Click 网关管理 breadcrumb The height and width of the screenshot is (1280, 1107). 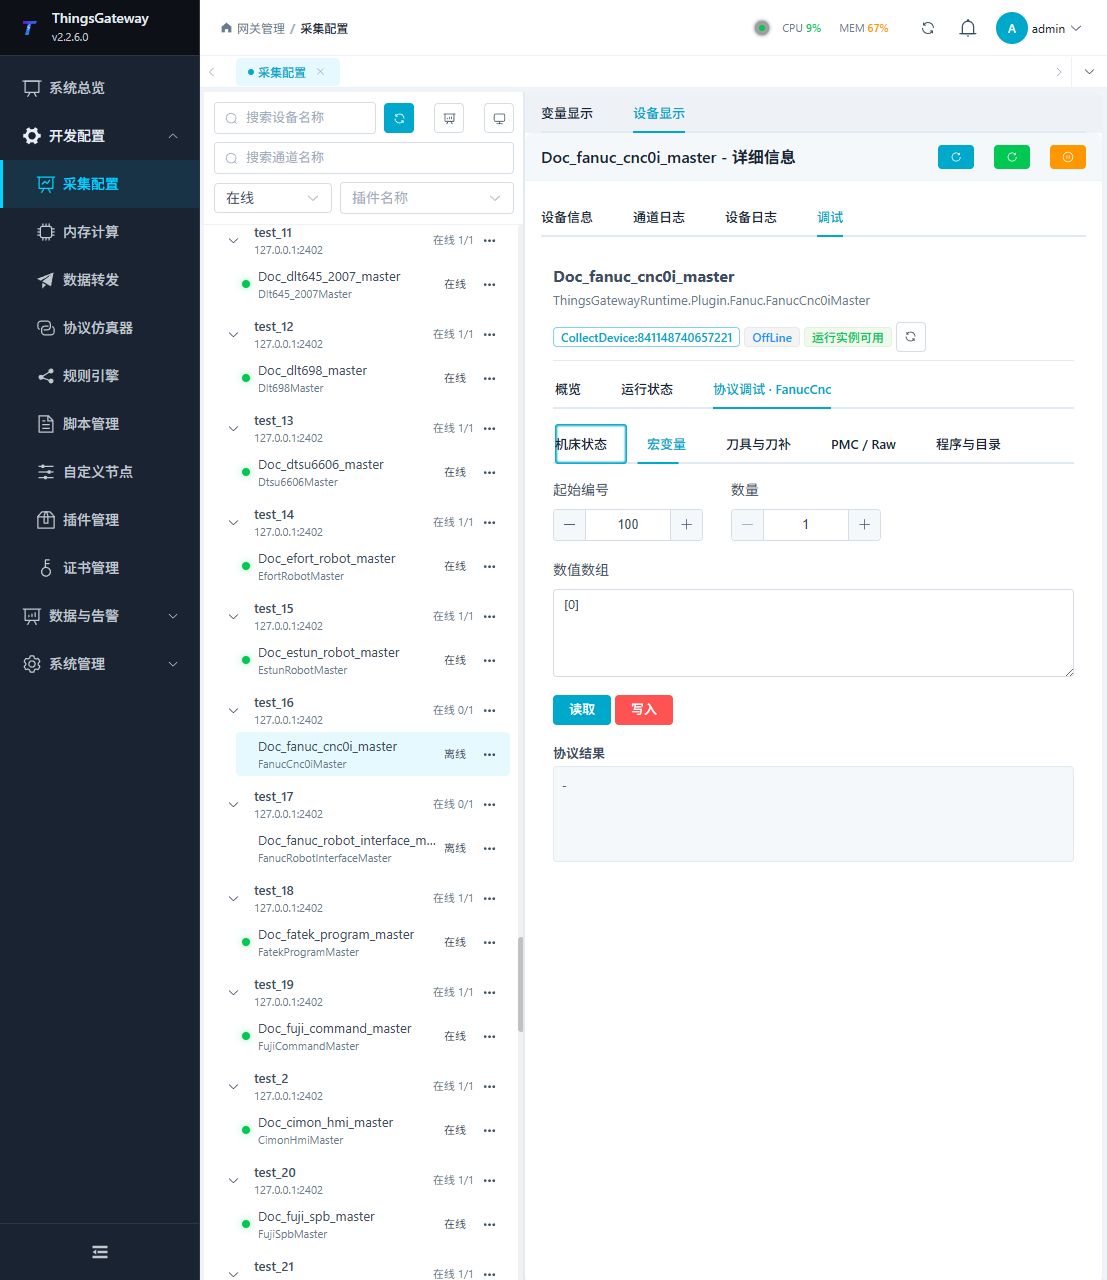[x=261, y=28]
